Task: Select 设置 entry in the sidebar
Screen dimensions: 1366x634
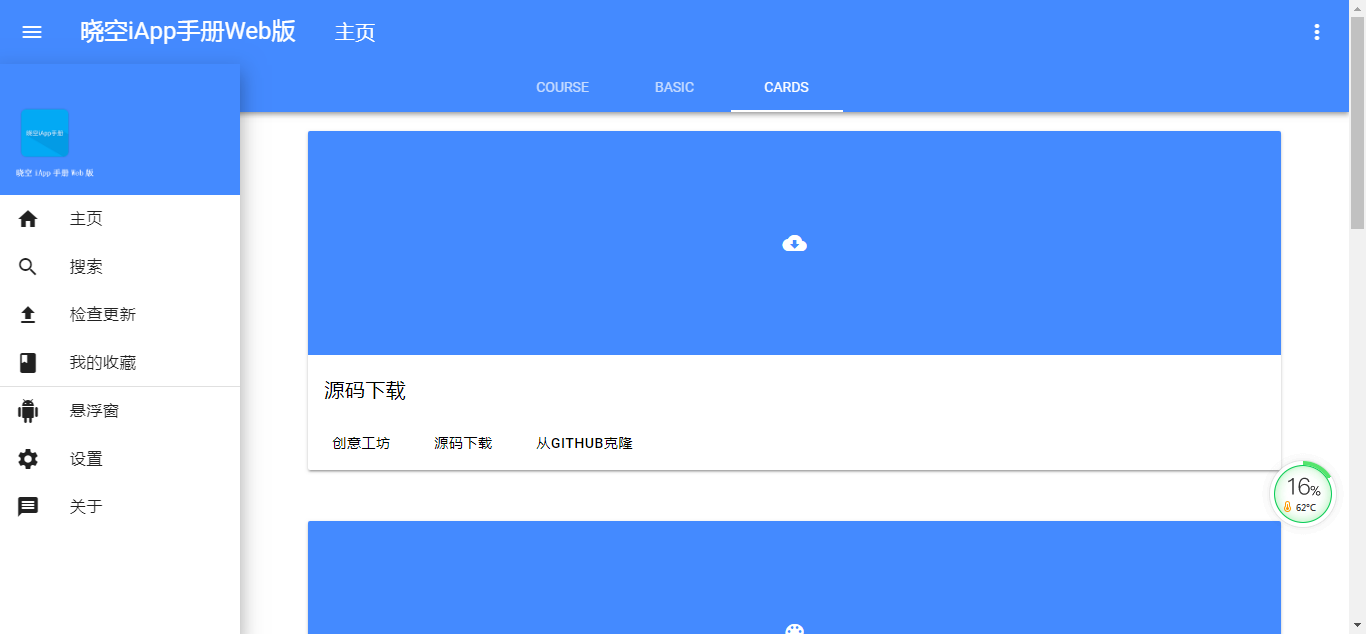Action: pyautogui.click(x=87, y=458)
